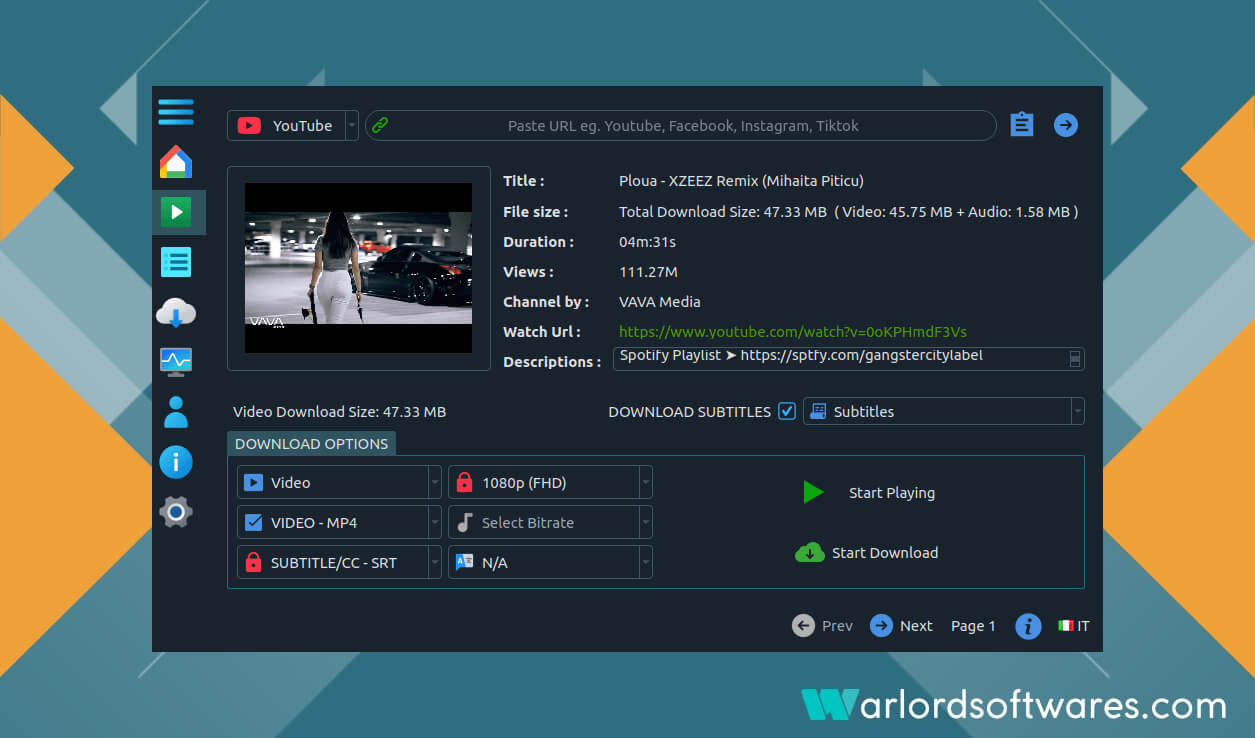Click the views value '111.27M'
This screenshot has width=1255, height=738.
[648, 271]
